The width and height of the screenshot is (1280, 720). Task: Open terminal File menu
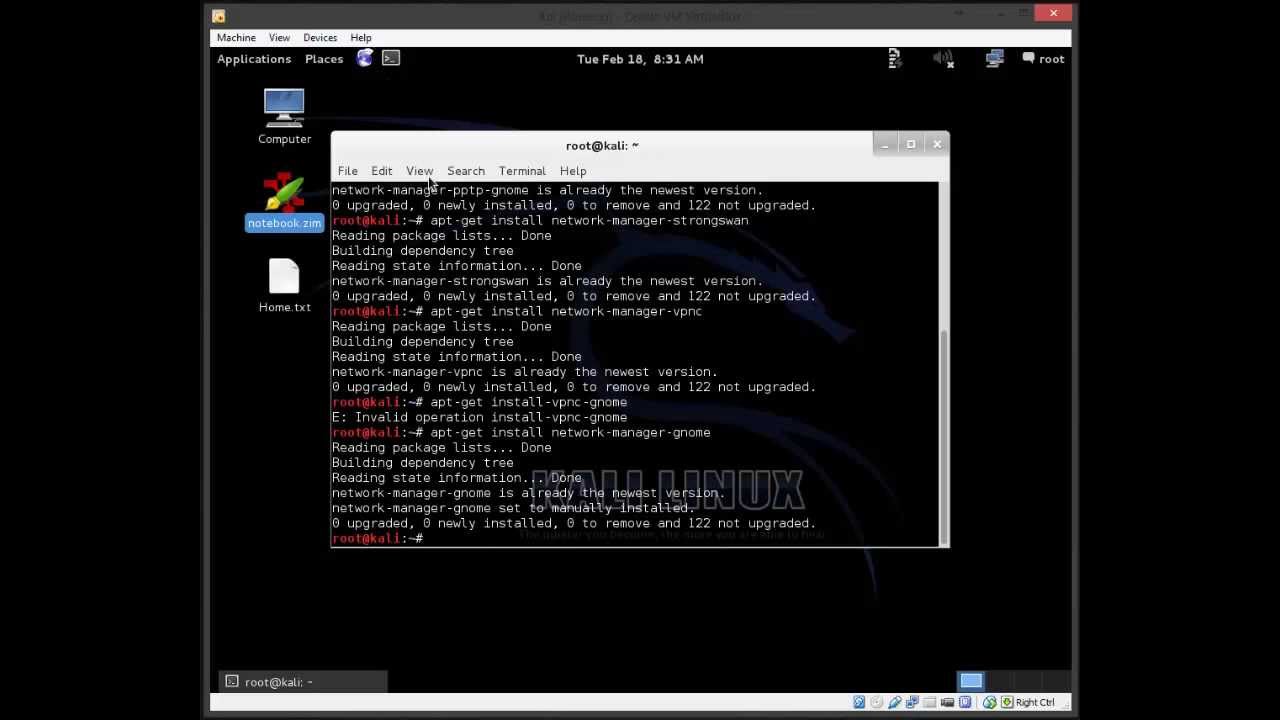click(x=347, y=171)
